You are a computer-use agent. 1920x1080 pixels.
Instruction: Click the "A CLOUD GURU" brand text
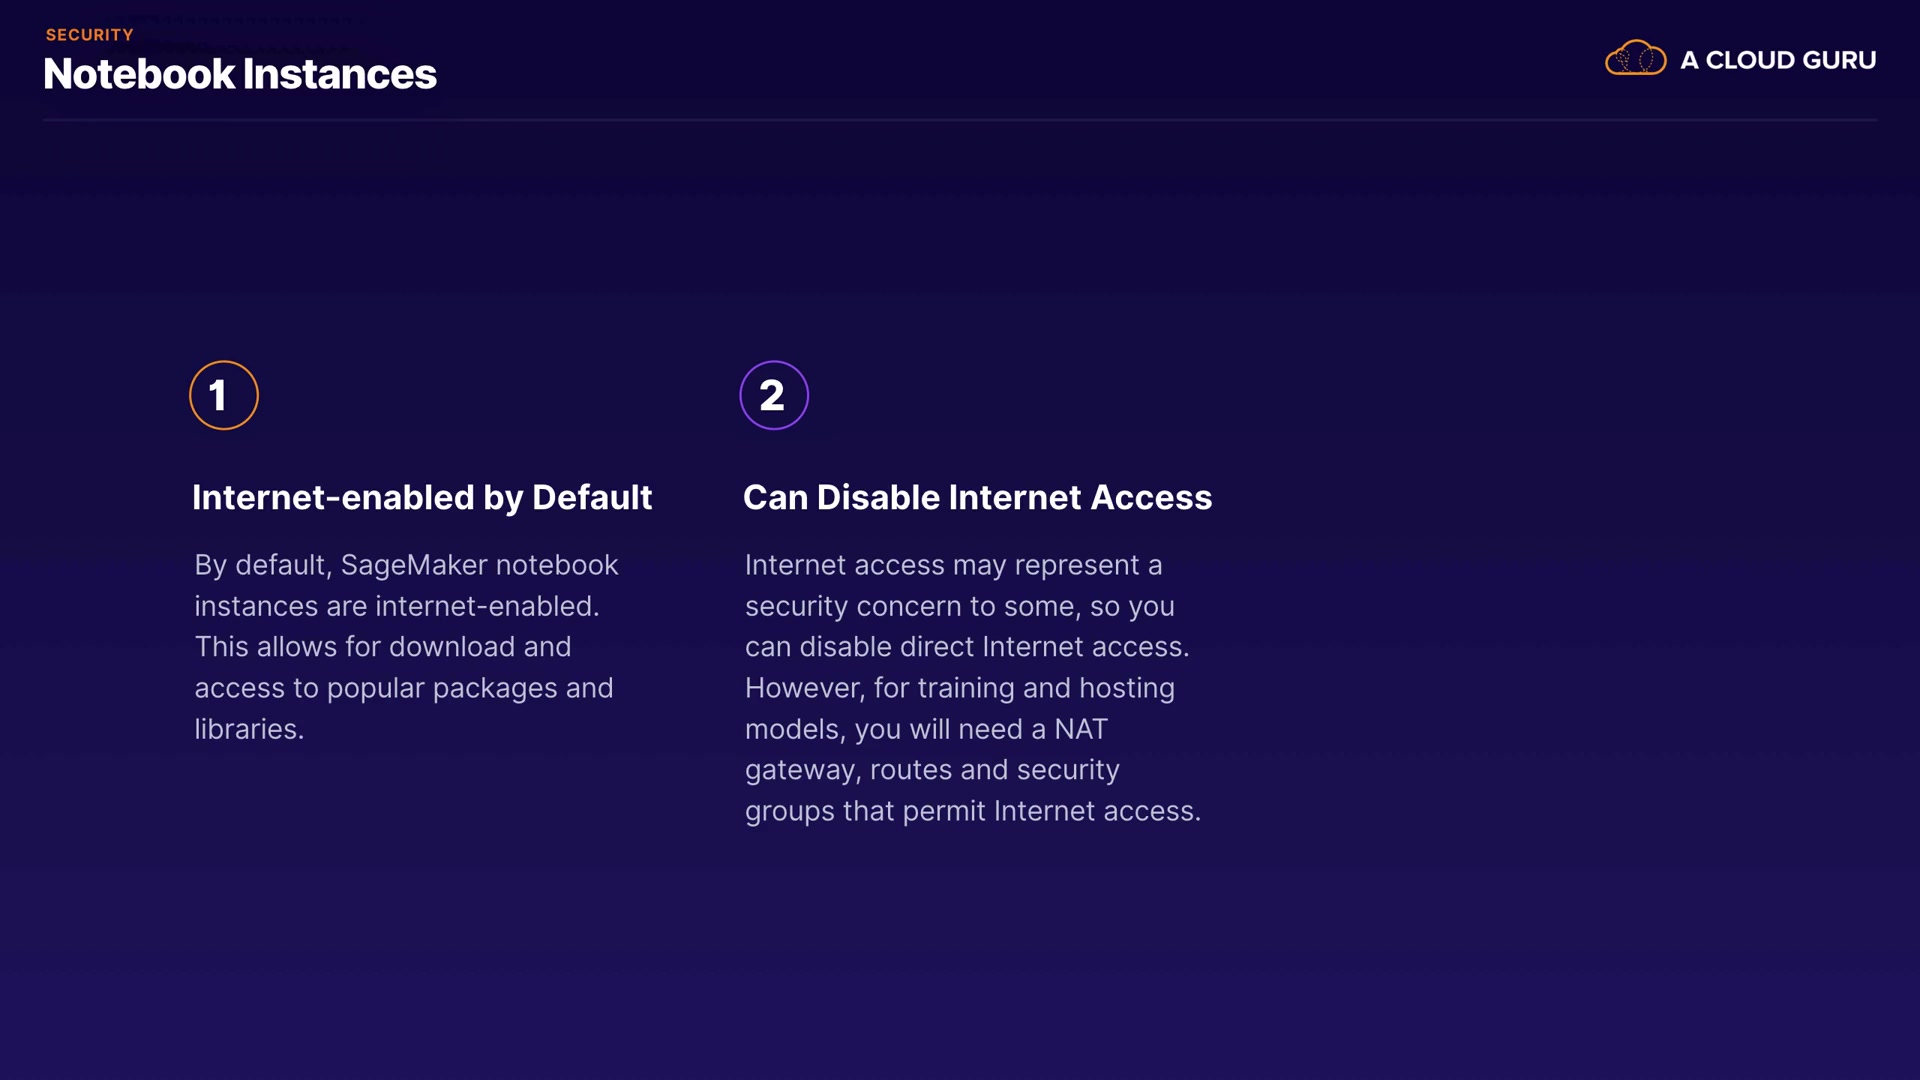pyautogui.click(x=1778, y=60)
